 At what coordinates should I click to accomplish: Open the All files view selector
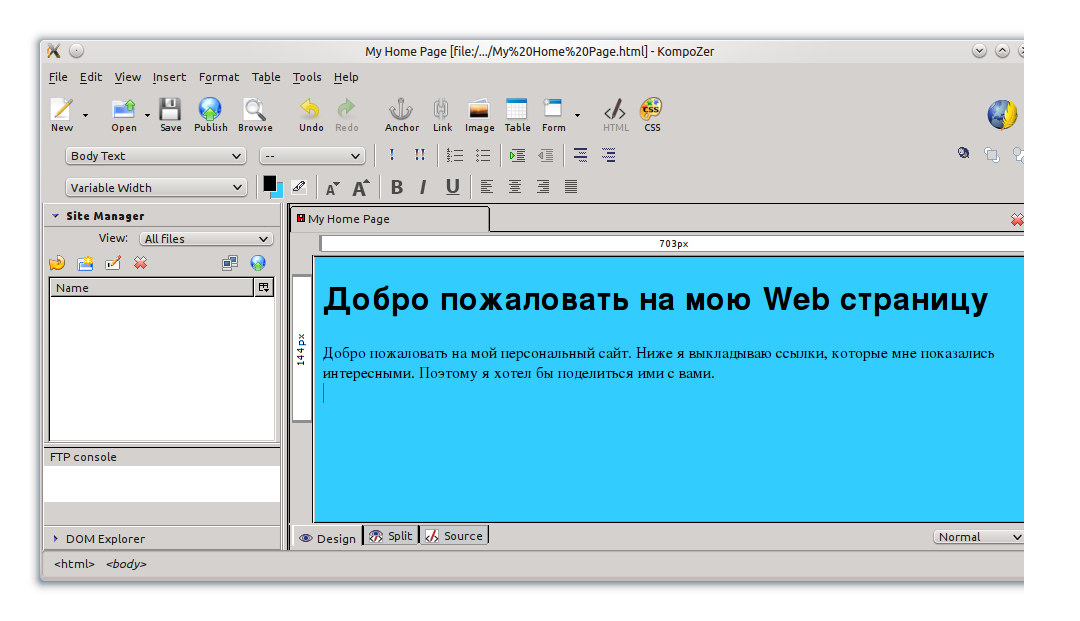pos(206,238)
